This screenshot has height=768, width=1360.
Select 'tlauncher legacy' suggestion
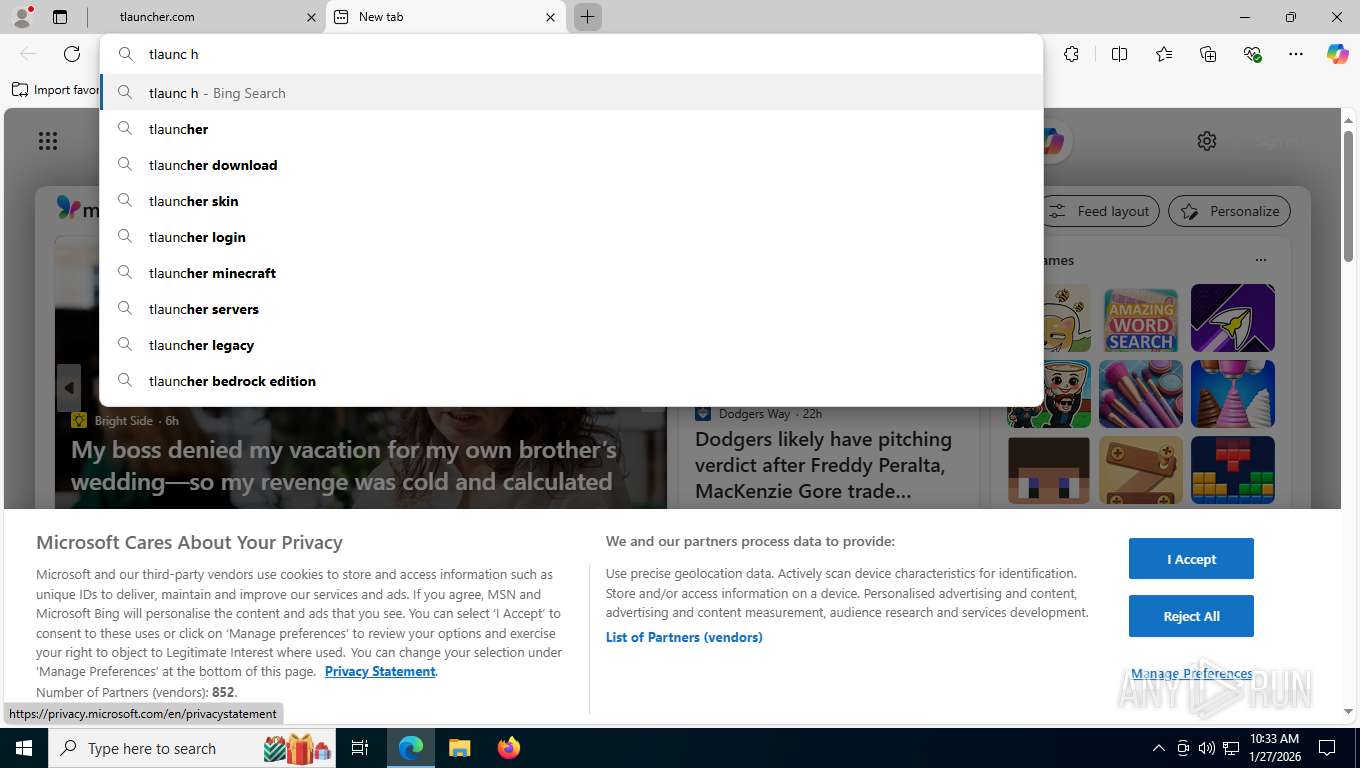coord(571,345)
